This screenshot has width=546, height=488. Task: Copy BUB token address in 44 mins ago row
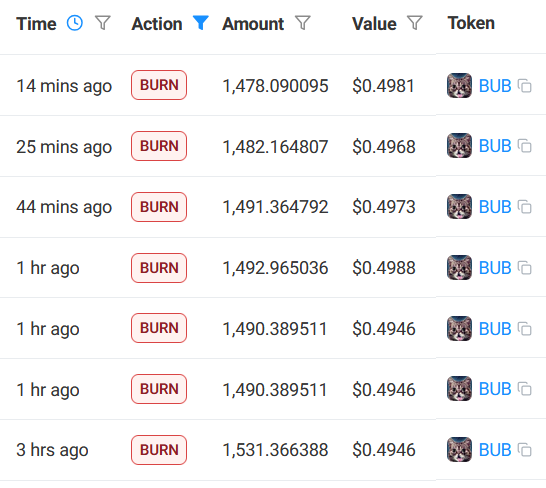pyautogui.click(x=524, y=207)
